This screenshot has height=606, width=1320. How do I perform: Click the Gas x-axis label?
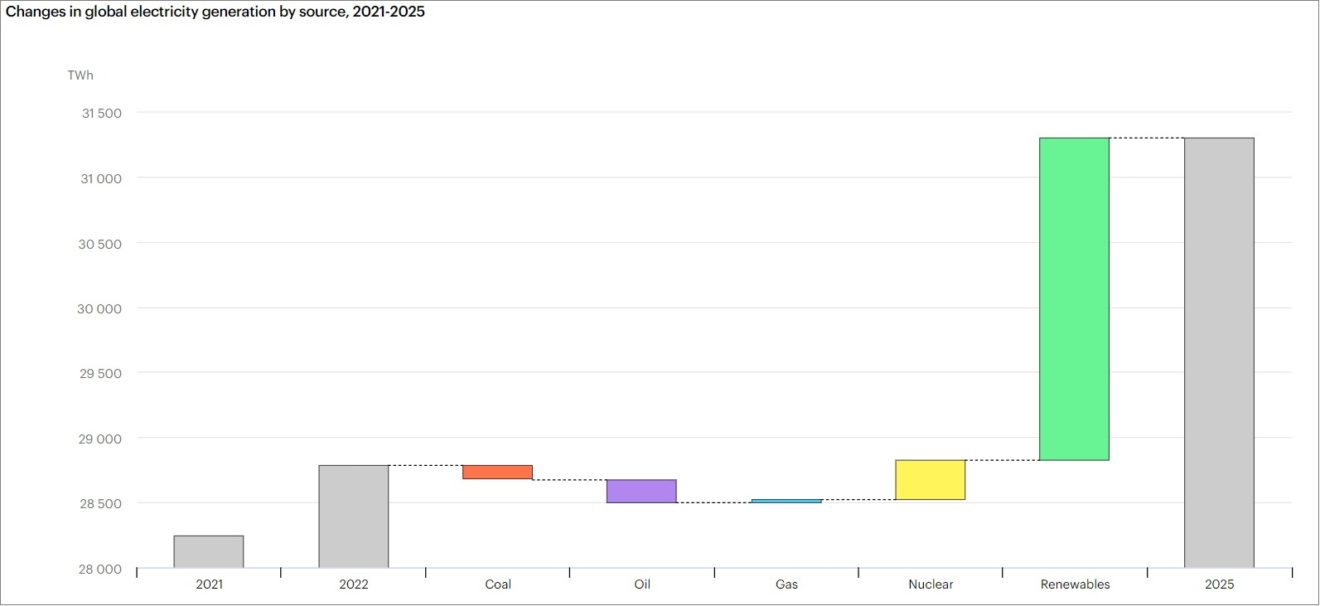786,584
